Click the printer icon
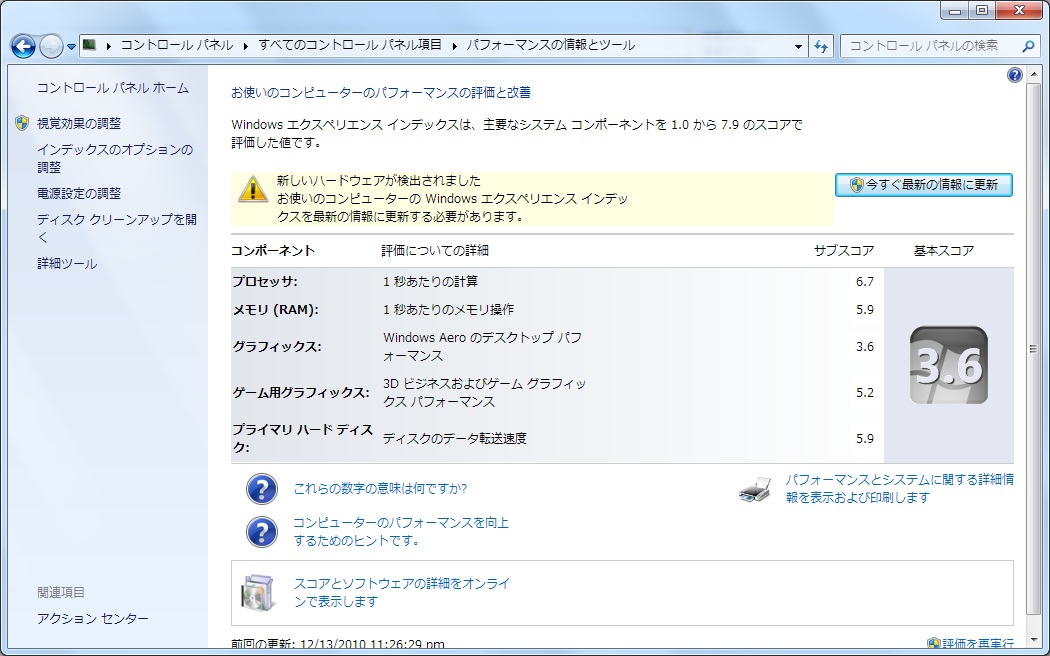Screen dimensions: 1050x656 pyautogui.click(x=755, y=489)
